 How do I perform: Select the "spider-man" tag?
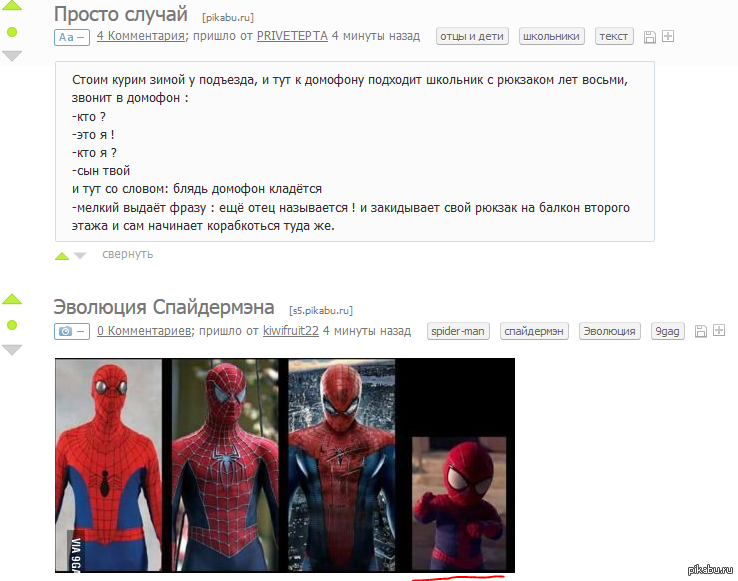coord(458,331)
